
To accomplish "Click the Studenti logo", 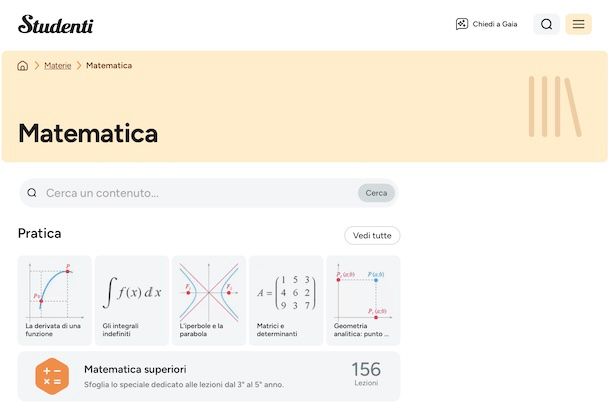I will [55, 24].
